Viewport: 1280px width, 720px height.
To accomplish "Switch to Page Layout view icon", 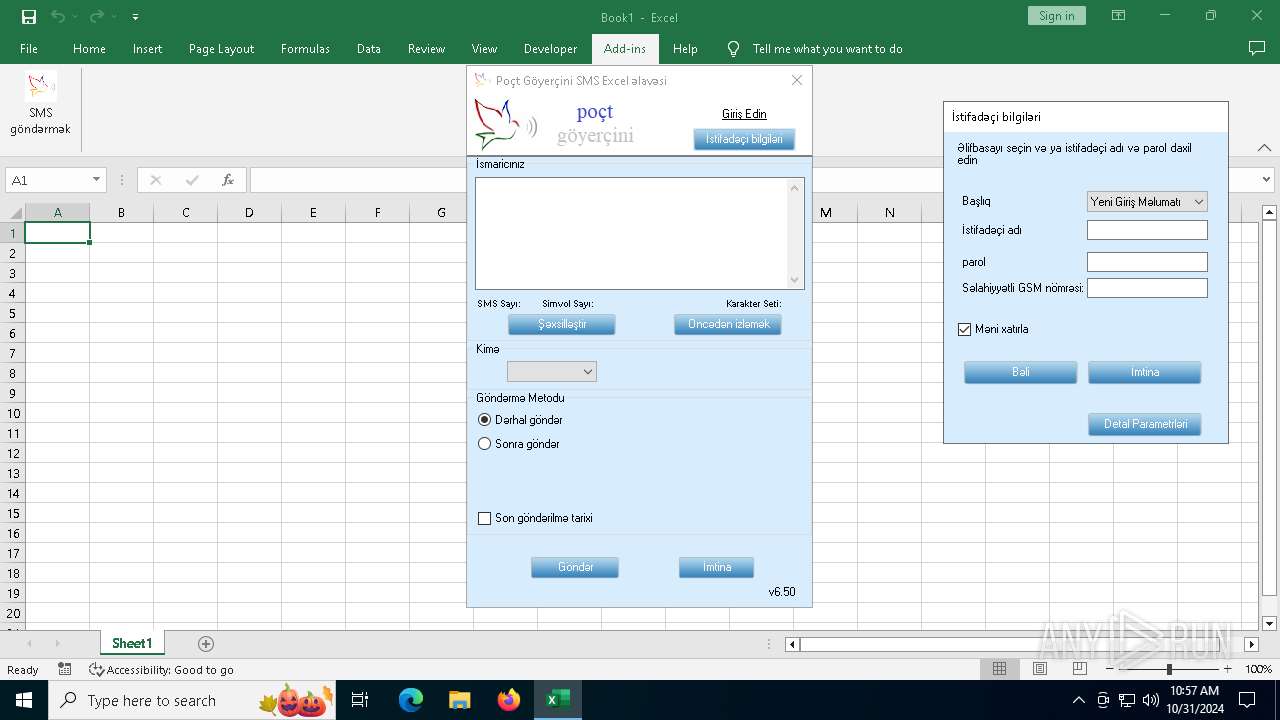I will pyautogui.click(x=1039, y=669).
